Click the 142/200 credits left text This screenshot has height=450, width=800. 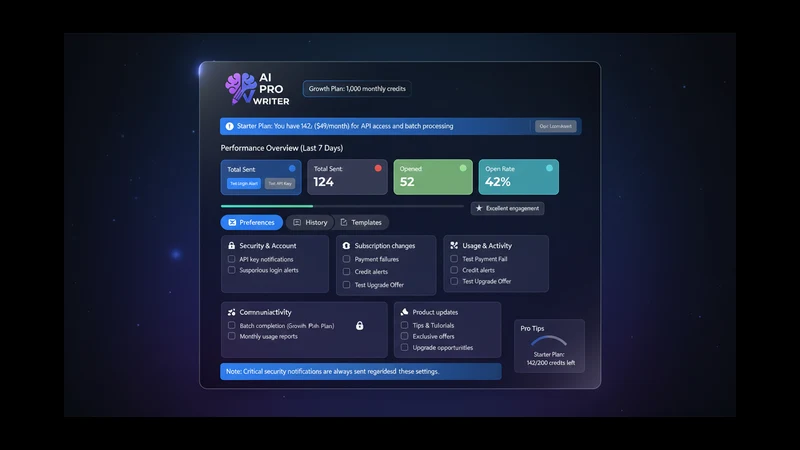click(551, 363)
